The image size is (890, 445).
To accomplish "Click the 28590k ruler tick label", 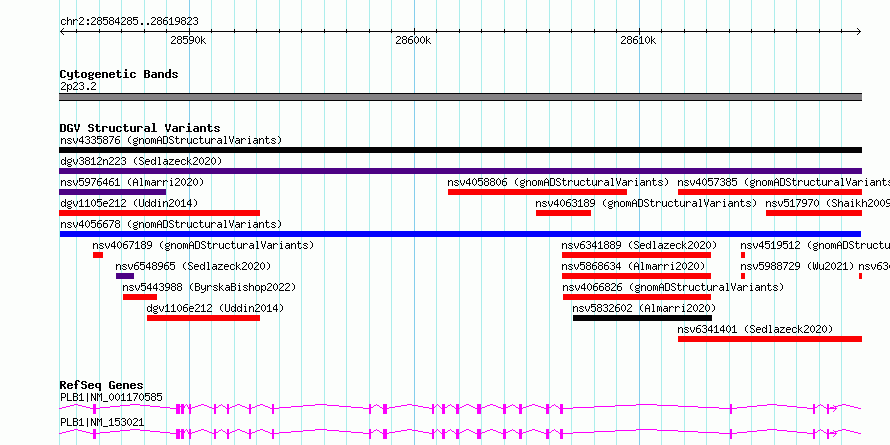I will tap(188, 40).
